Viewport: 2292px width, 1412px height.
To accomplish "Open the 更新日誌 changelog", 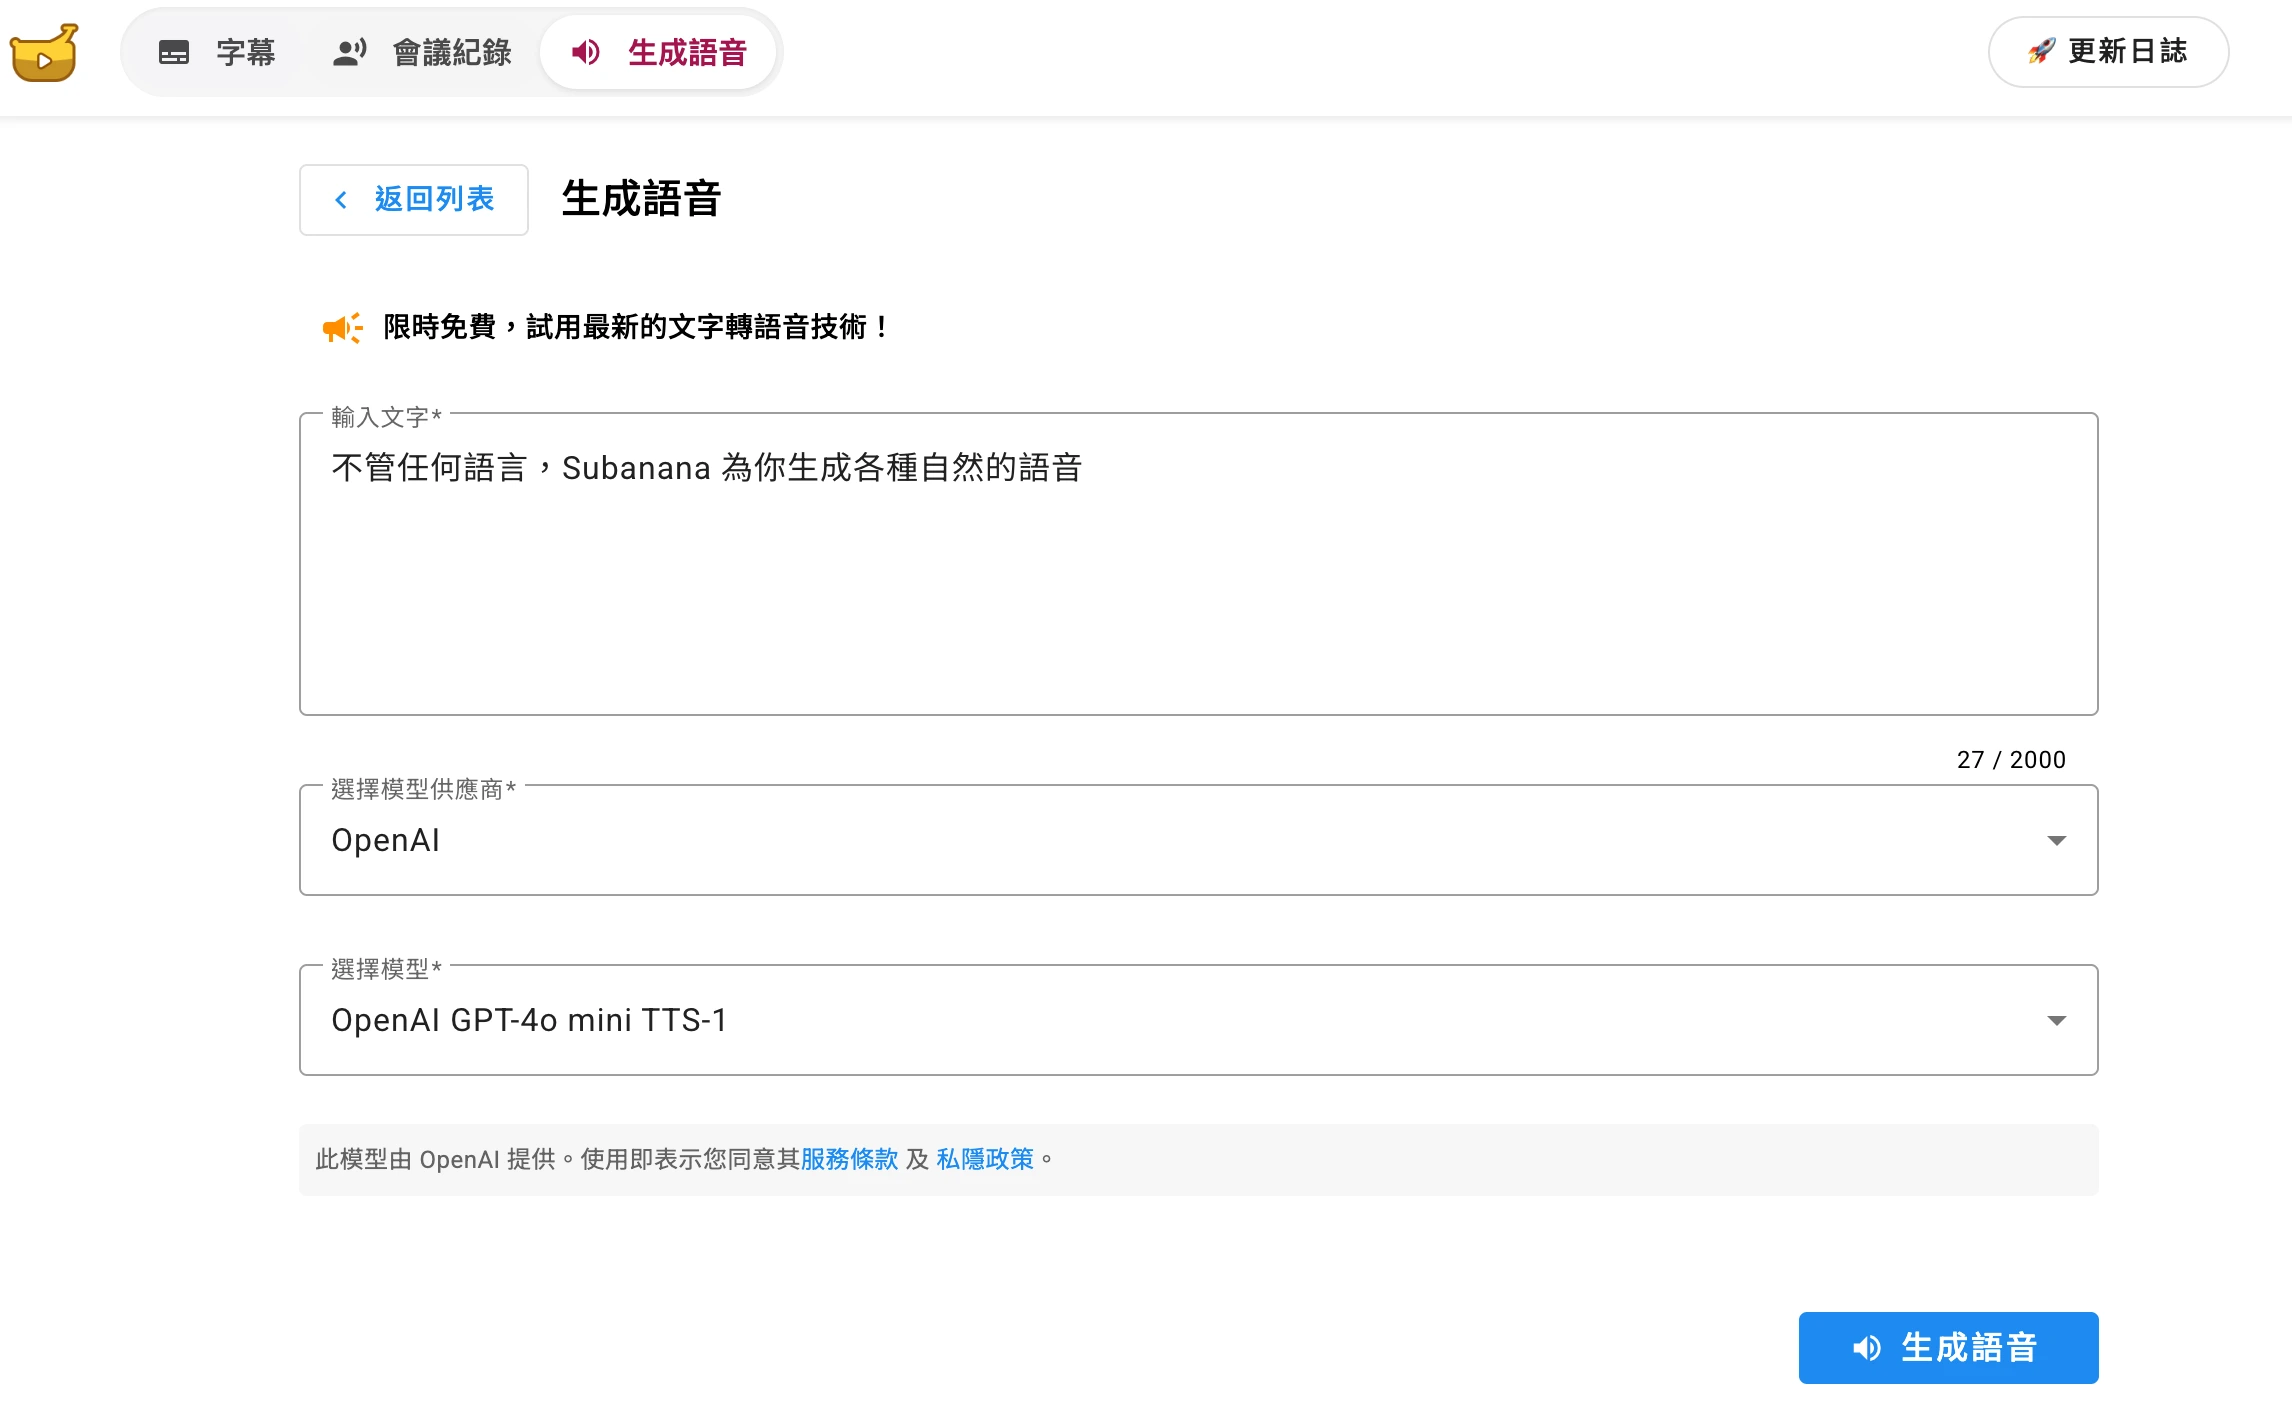I will click(x=2108, y=51).
